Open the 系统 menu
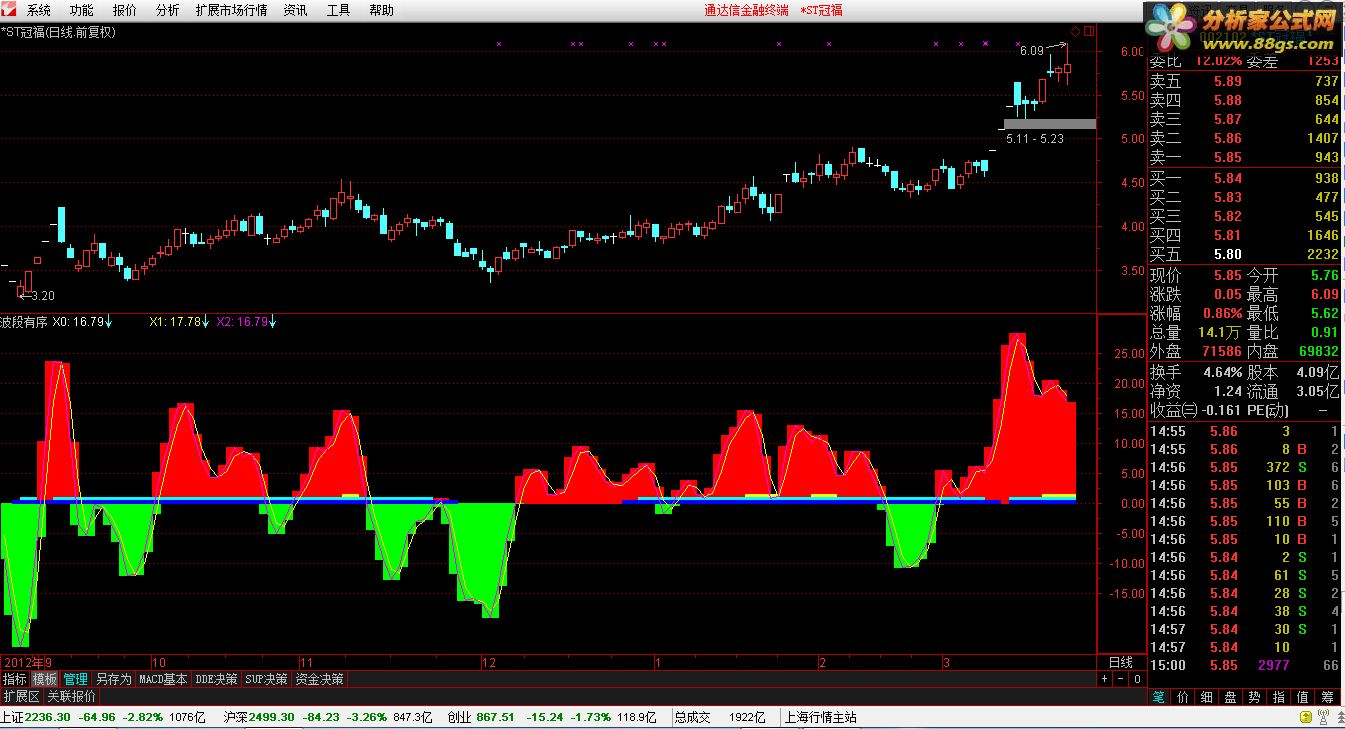1345x729 pixels. (x=39, y=10)
